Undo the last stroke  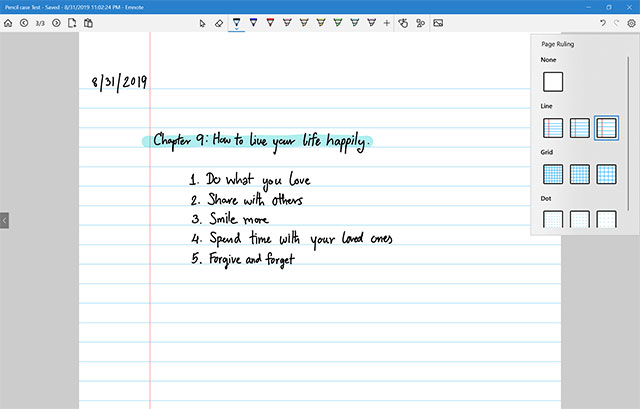602,22
